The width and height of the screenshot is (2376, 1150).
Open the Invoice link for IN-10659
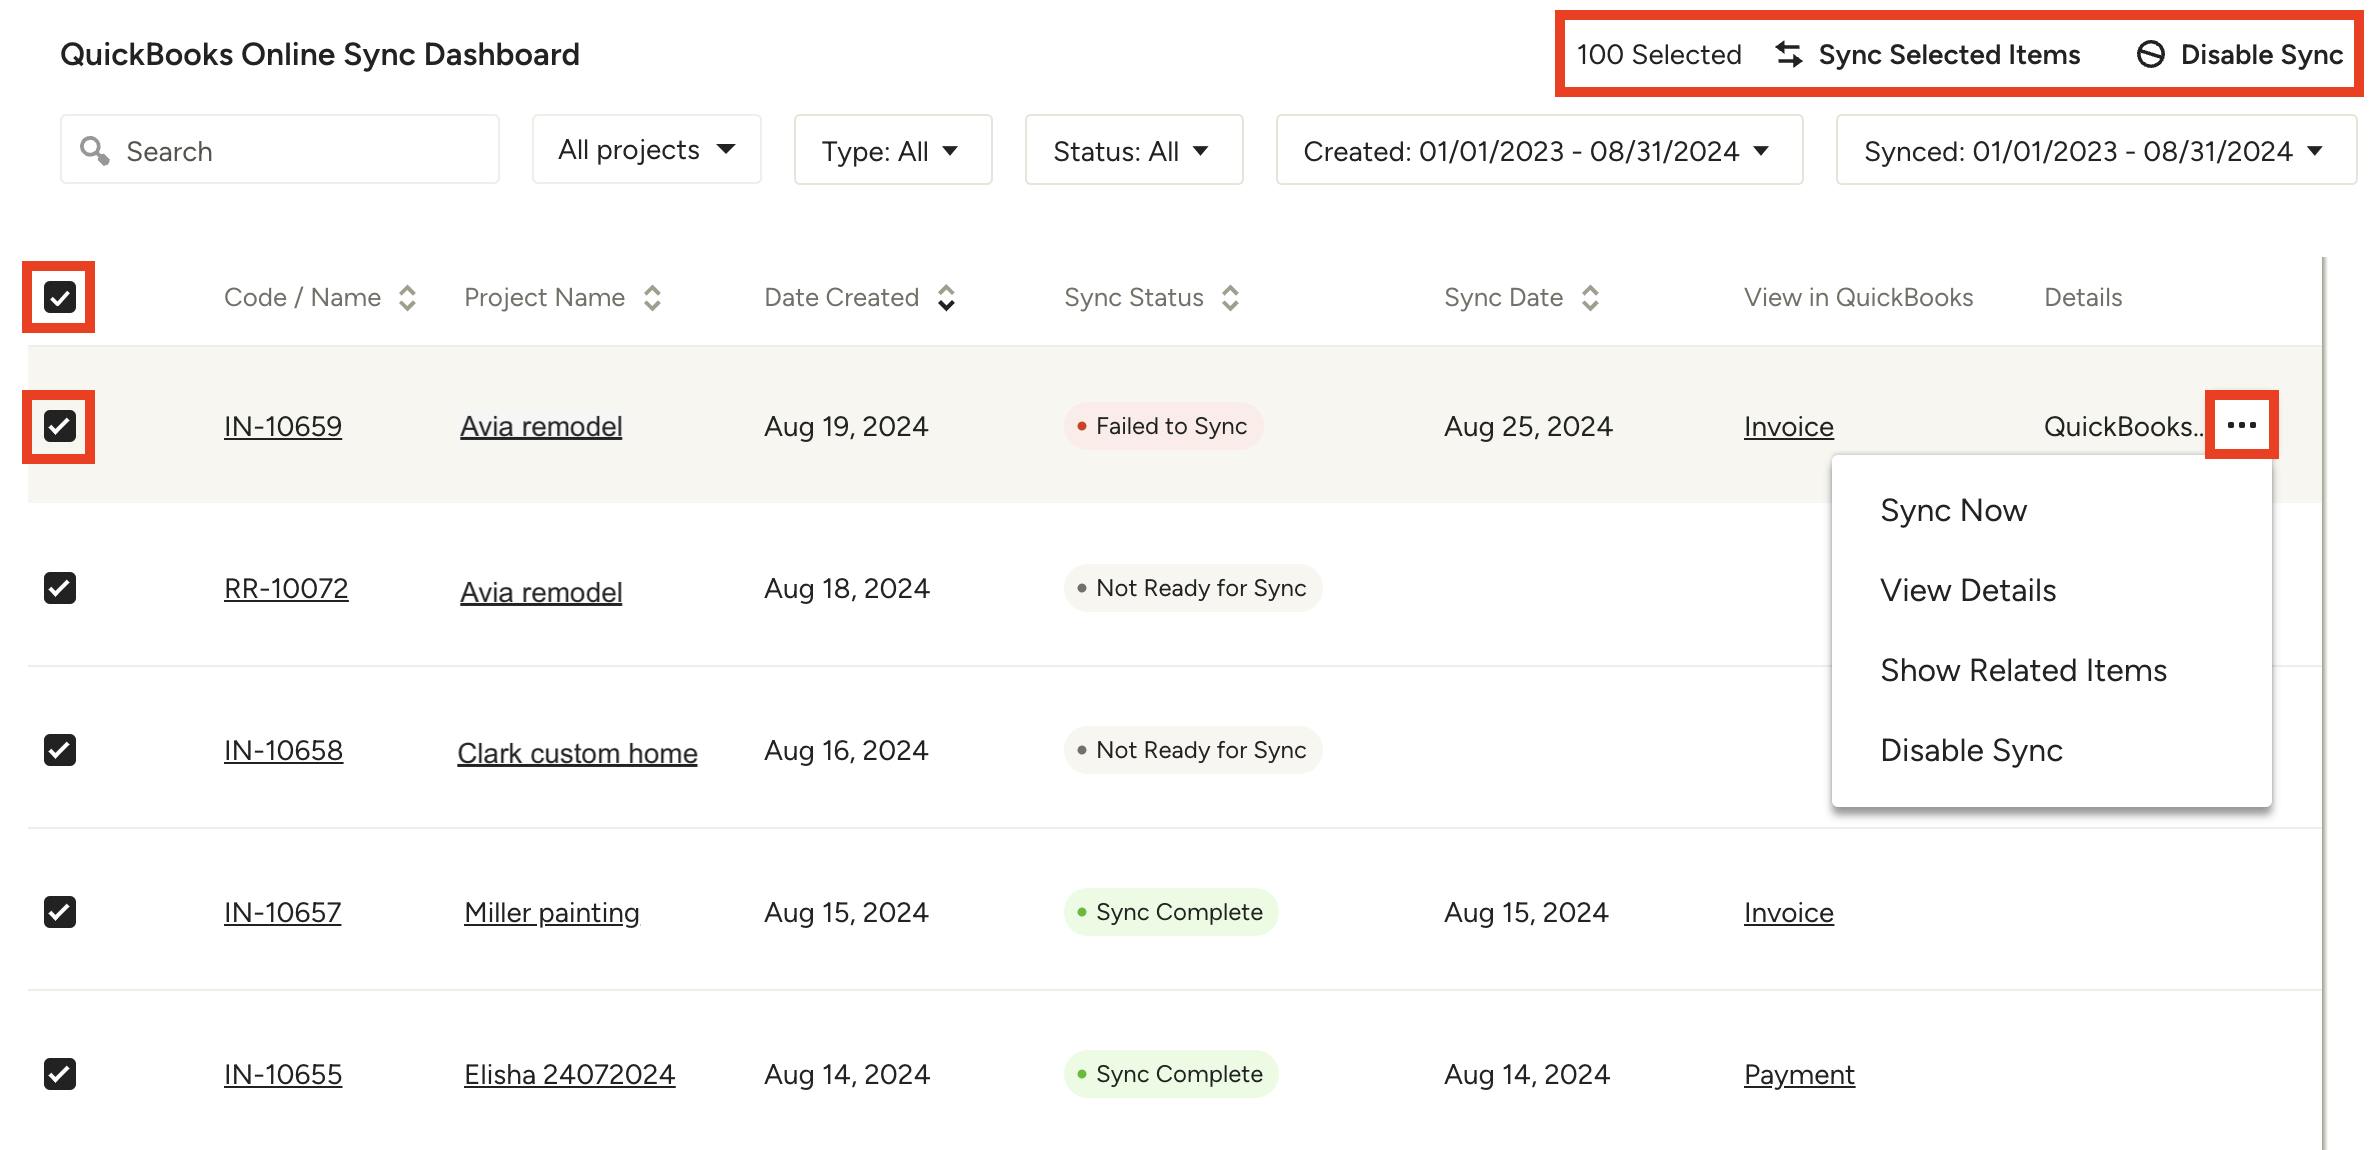(1789, 426)
